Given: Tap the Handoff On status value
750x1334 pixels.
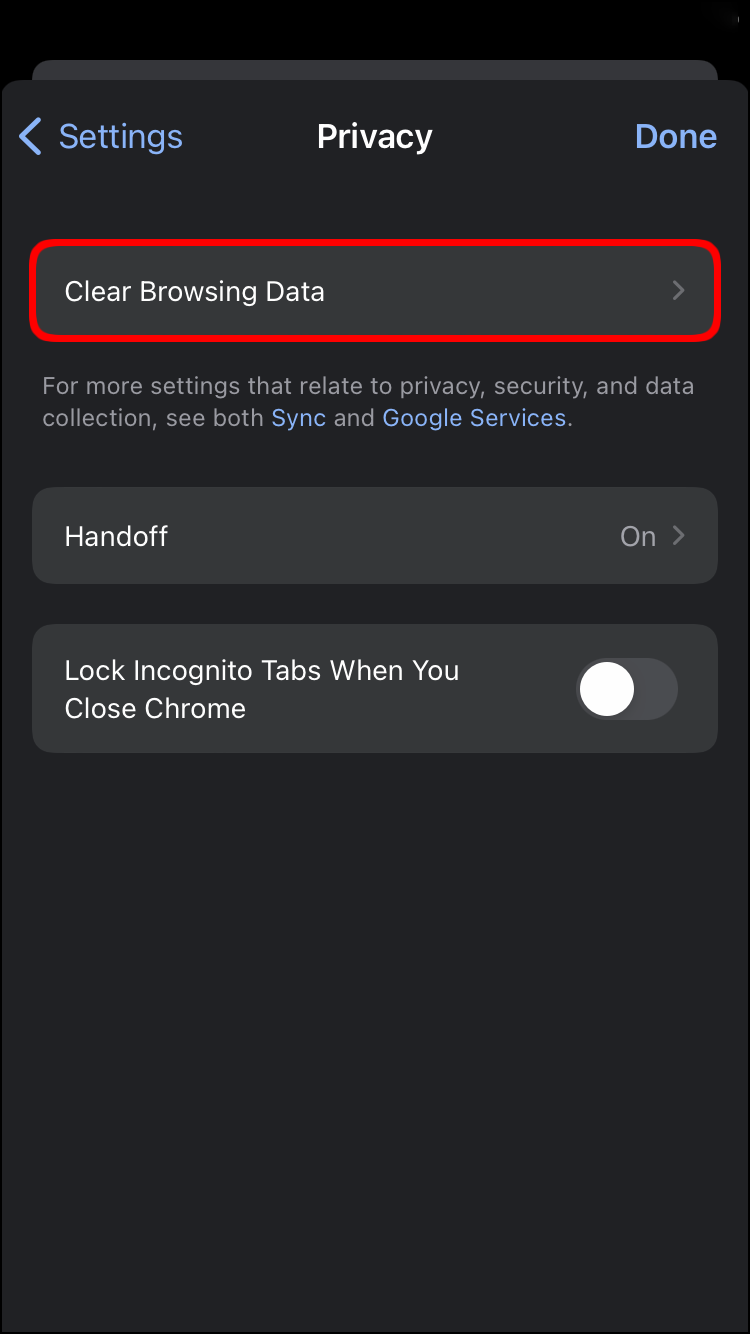Looking at the screenshot, I should [638, 536].
